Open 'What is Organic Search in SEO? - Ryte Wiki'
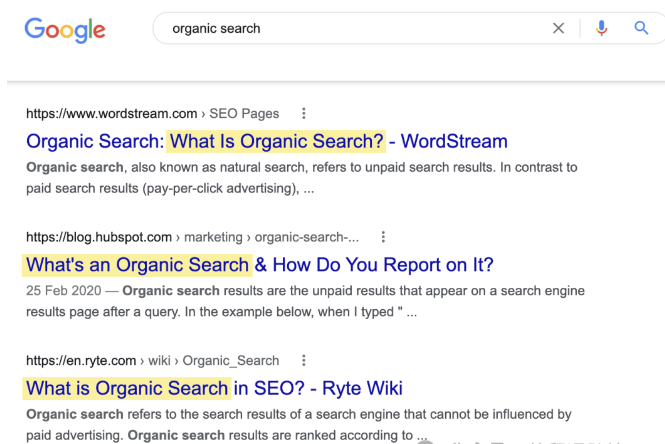Viewport: 665px width, 444px height. pyautogui.click(x=214, y=388)
